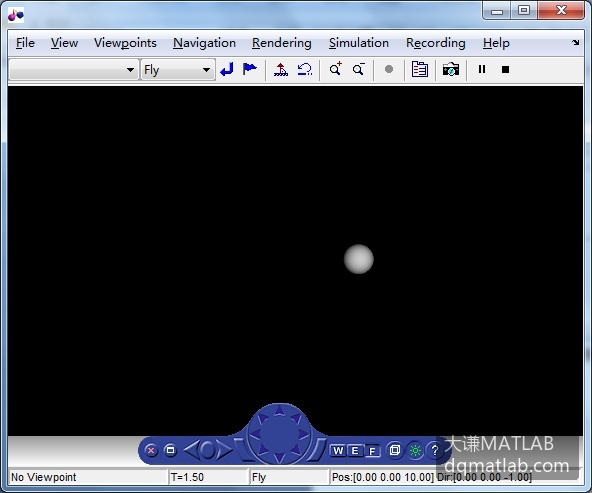Screen dimensions: 592x493
Task: Maximize the viewer window
Action: (x=524, y=11)
